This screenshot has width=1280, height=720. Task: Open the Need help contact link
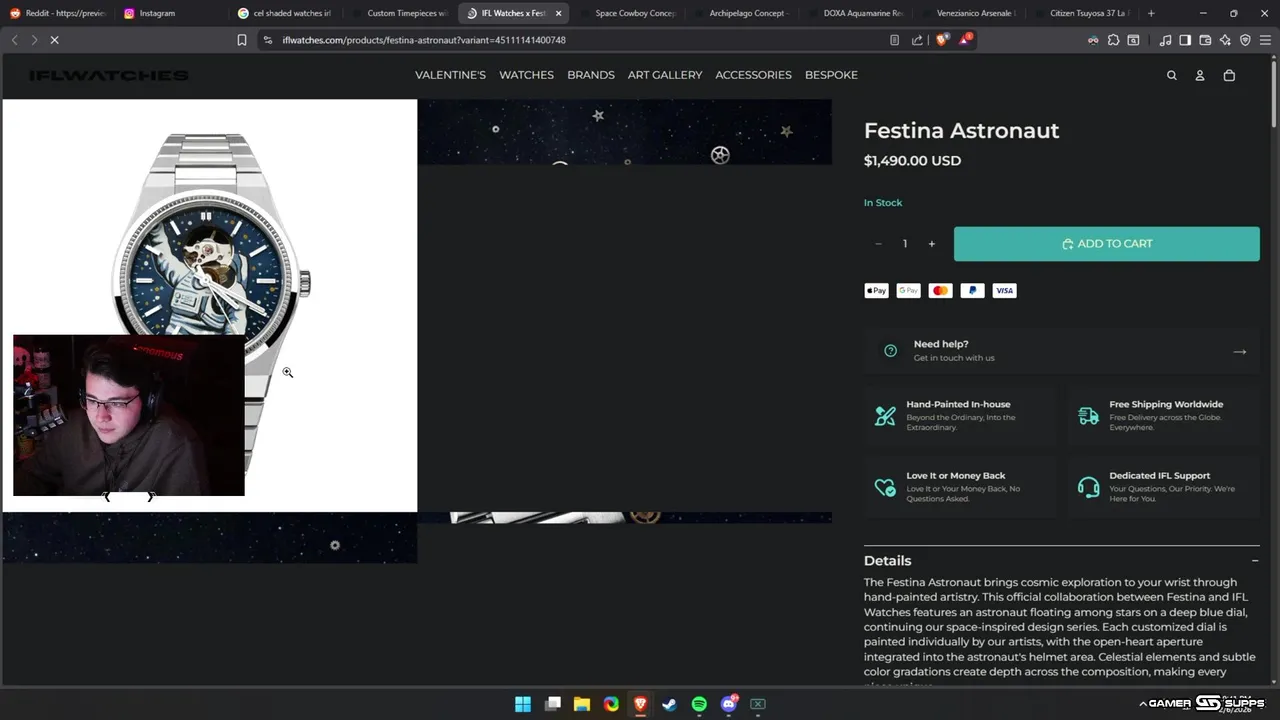point(1062,351)
